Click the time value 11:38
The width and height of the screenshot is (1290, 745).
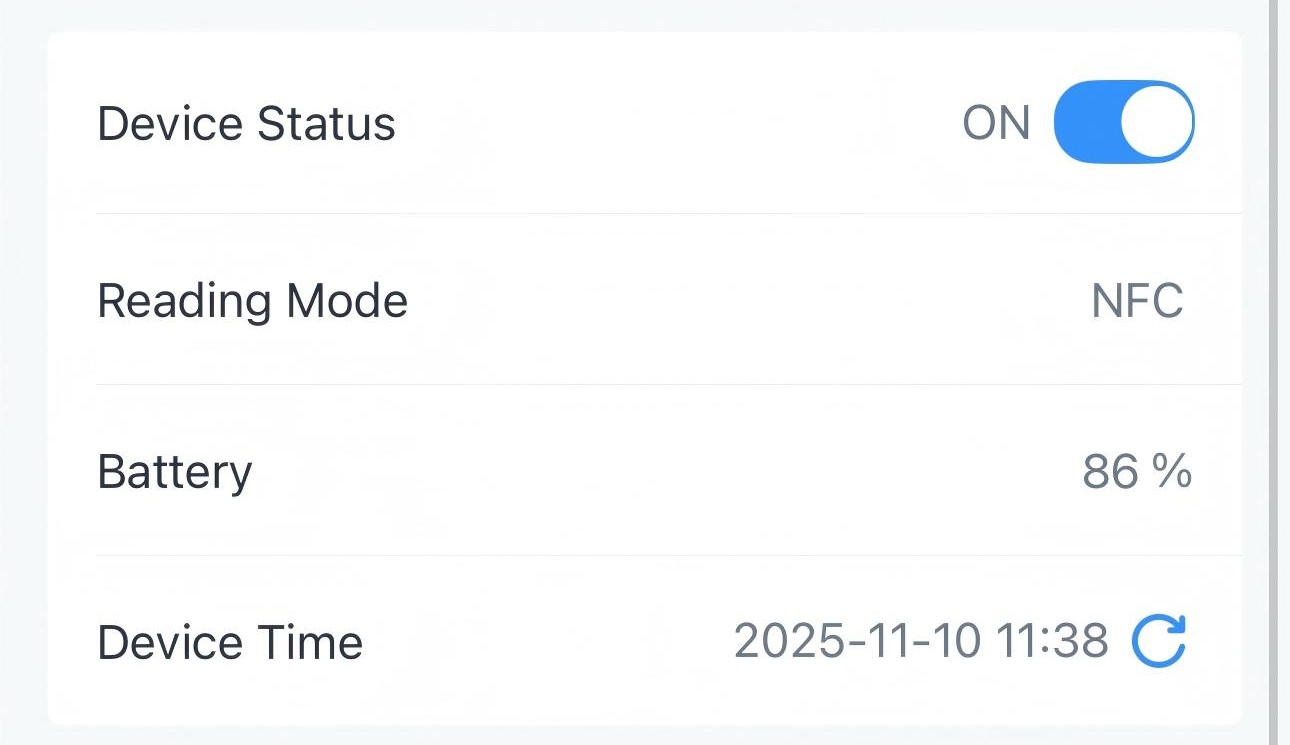1052,641
